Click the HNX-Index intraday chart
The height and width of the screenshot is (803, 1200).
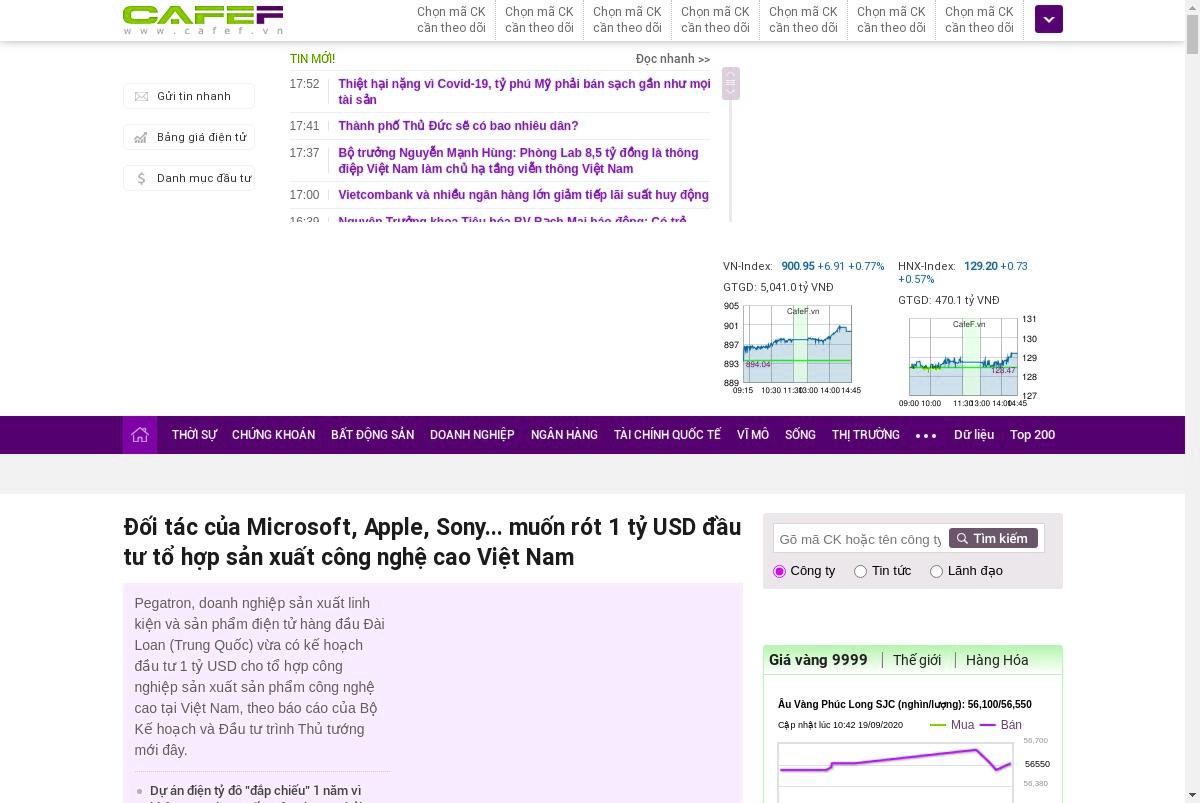pos(963,357)
